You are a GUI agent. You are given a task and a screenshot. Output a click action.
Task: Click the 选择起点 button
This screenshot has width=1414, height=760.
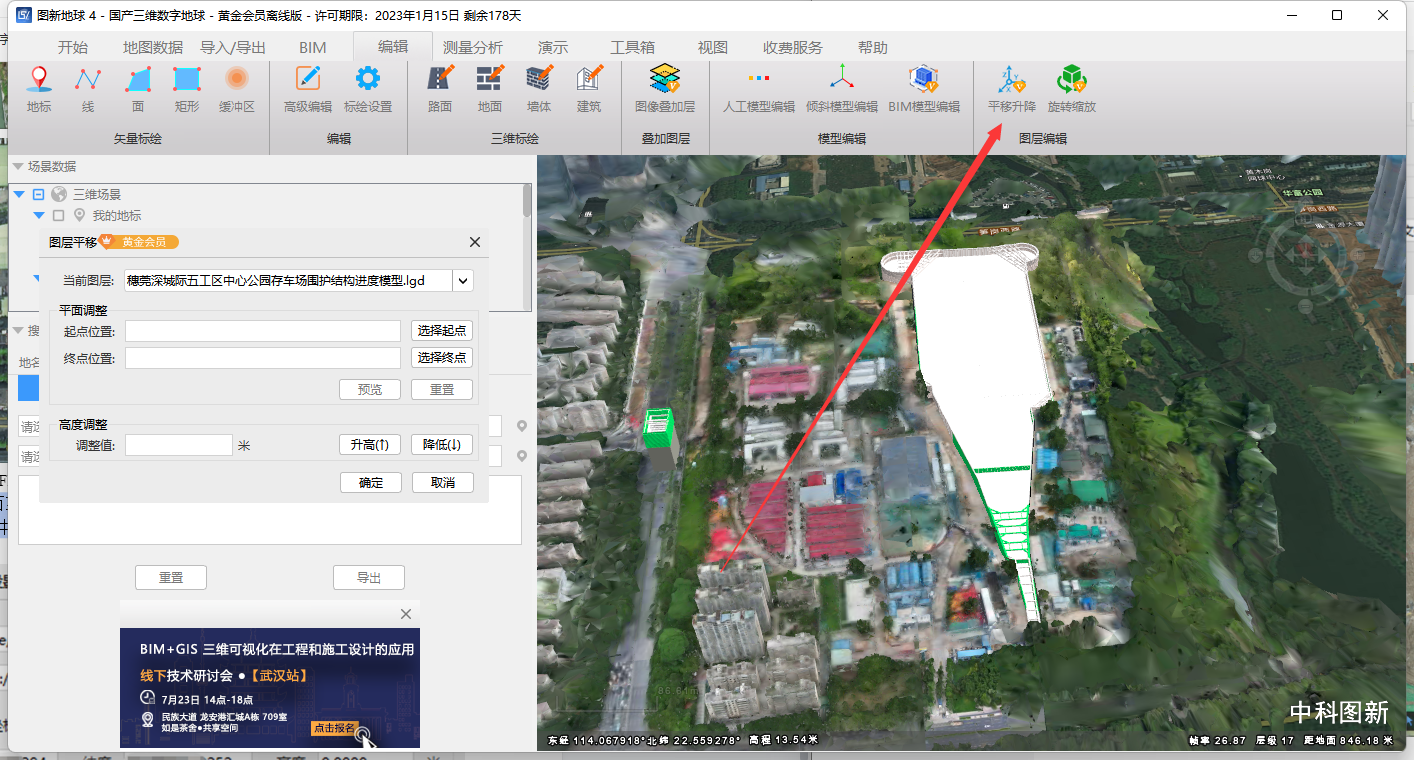point(442,331)
